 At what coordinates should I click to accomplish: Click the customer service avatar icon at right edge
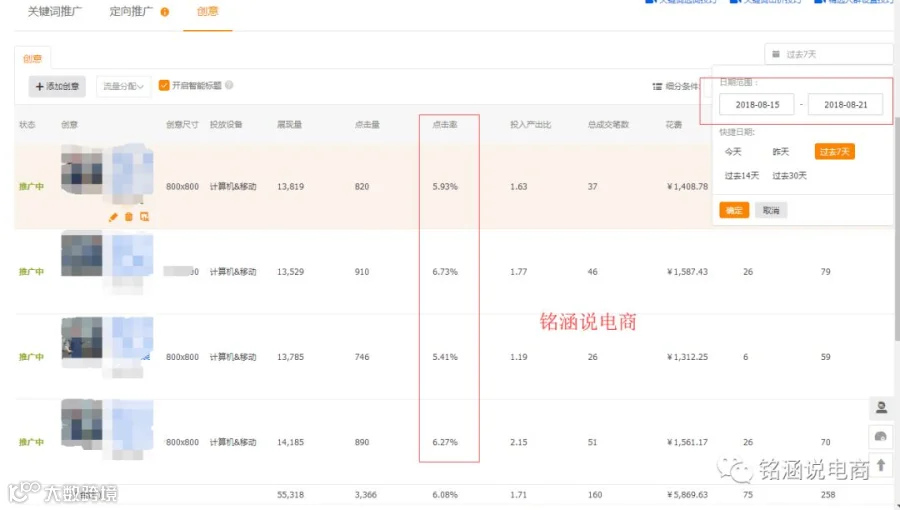[x=881, y=408]
